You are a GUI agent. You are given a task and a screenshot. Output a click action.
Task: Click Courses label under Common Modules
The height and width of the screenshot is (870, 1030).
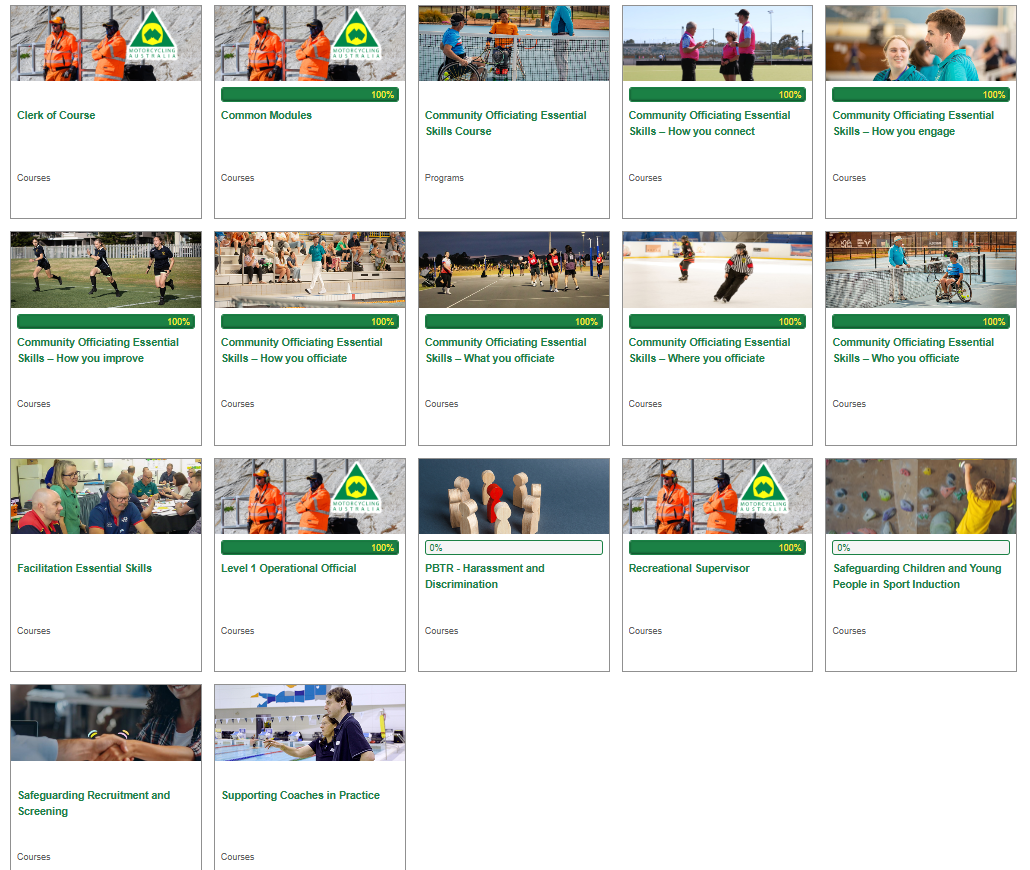click(237, 178)
